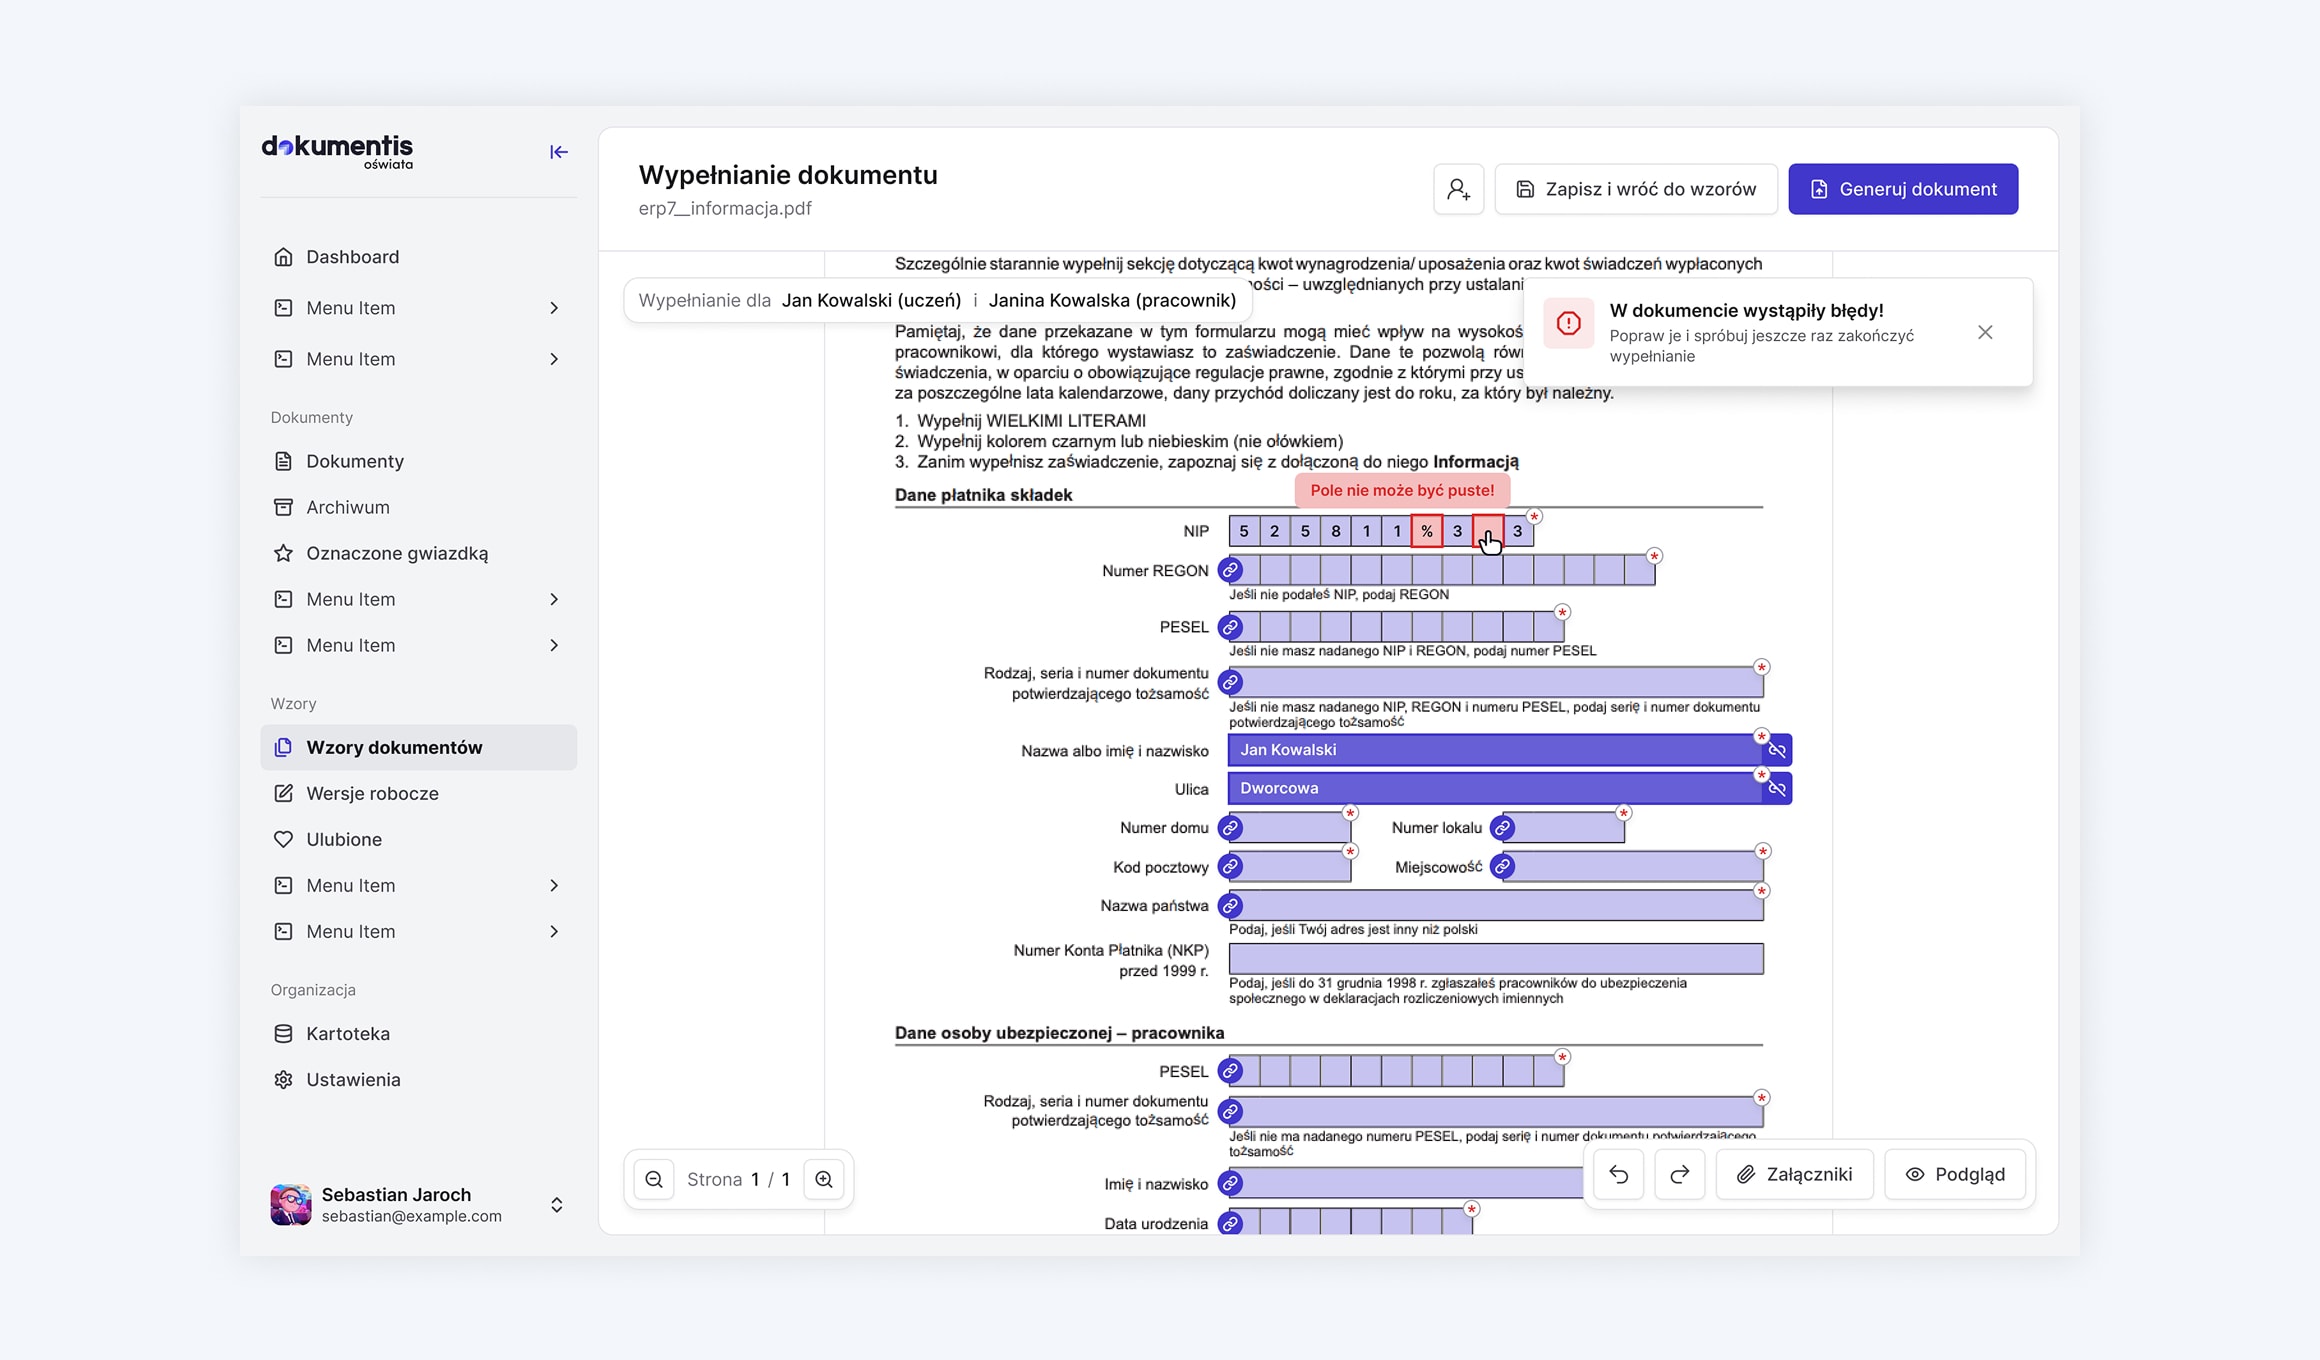2320x1360 pixels.
Task: Click the Nazwa państwa input field
Action: pos(1496,906)
